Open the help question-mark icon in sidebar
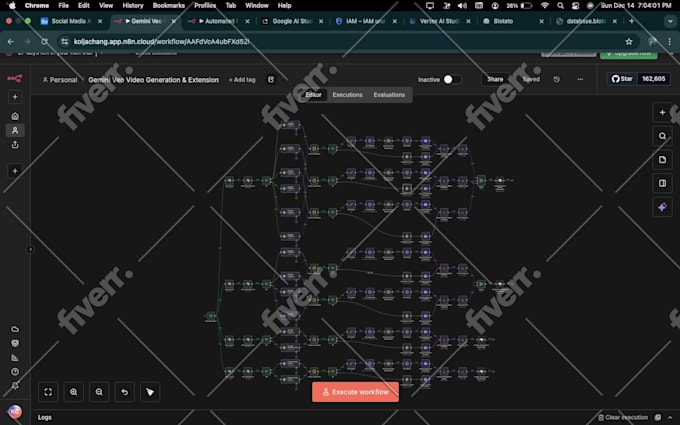The image size is (680, 425). 15,372
